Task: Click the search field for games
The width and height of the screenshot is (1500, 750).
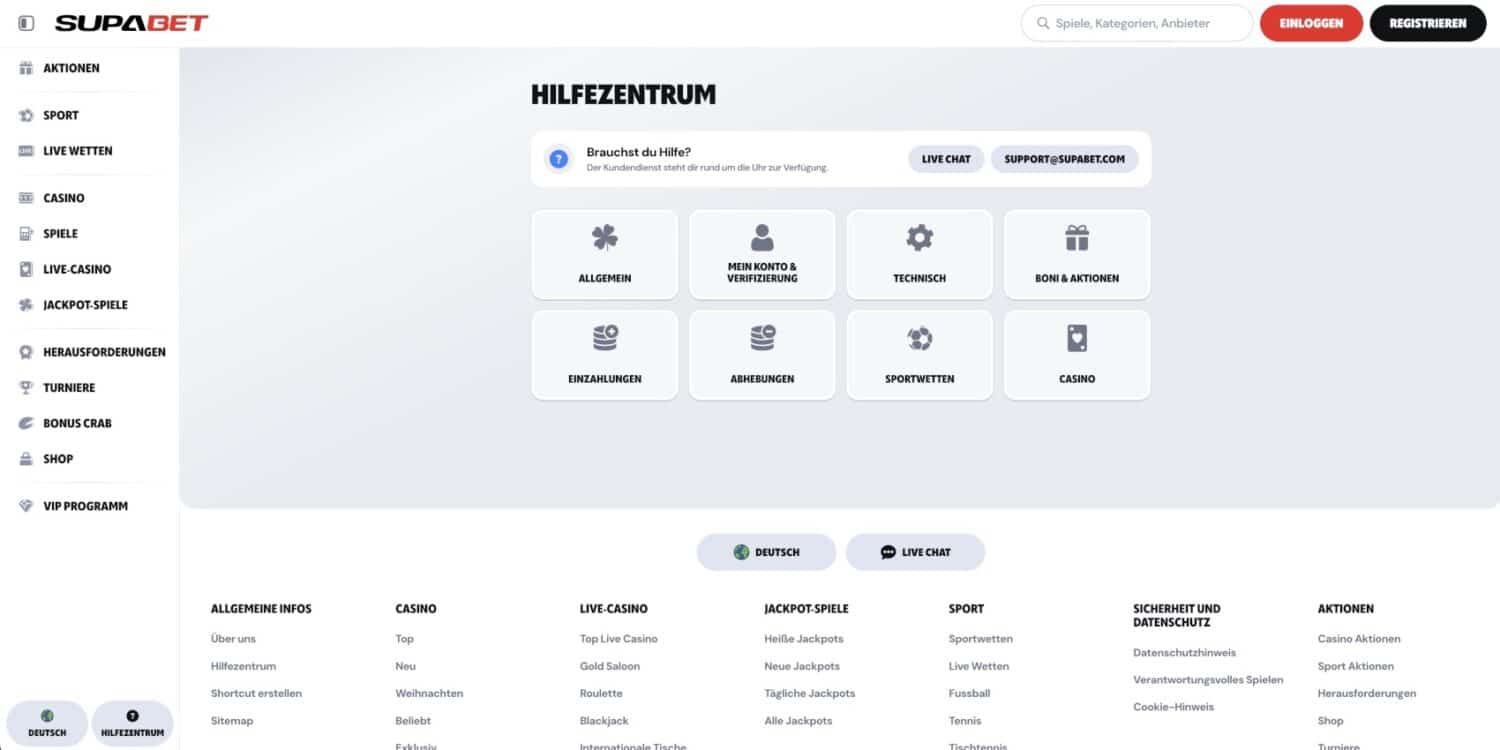Action: coord(1140,23)
